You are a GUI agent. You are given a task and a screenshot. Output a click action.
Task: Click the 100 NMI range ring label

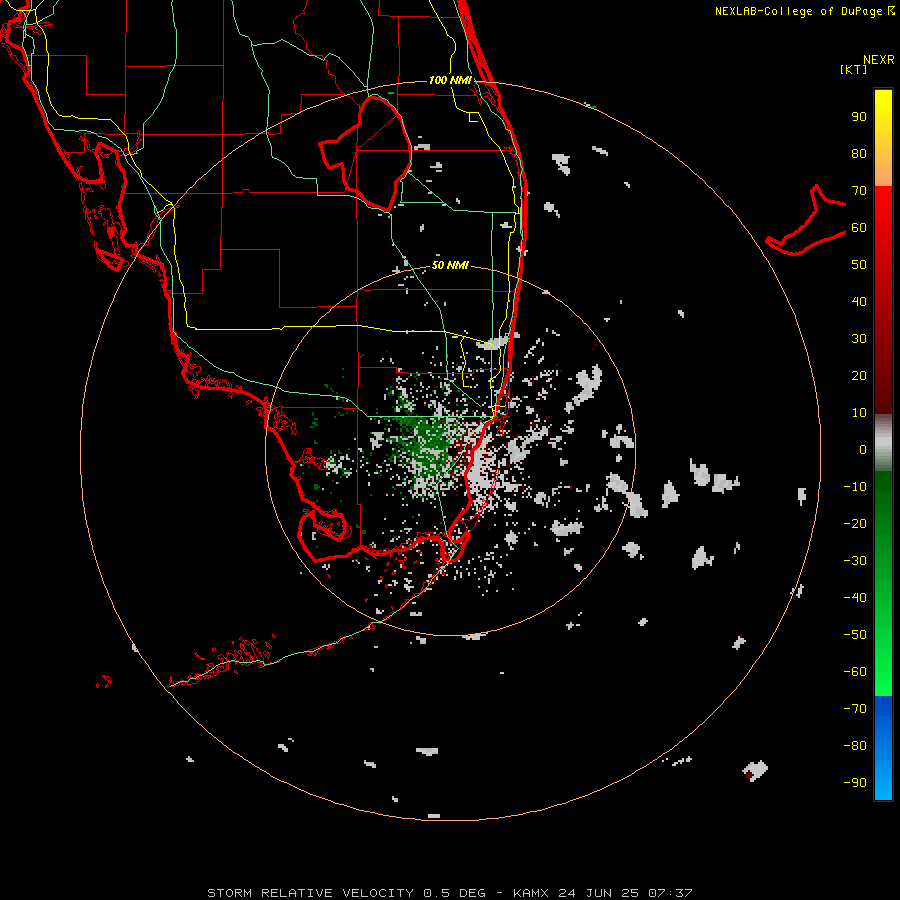click(x=450, y=80)
